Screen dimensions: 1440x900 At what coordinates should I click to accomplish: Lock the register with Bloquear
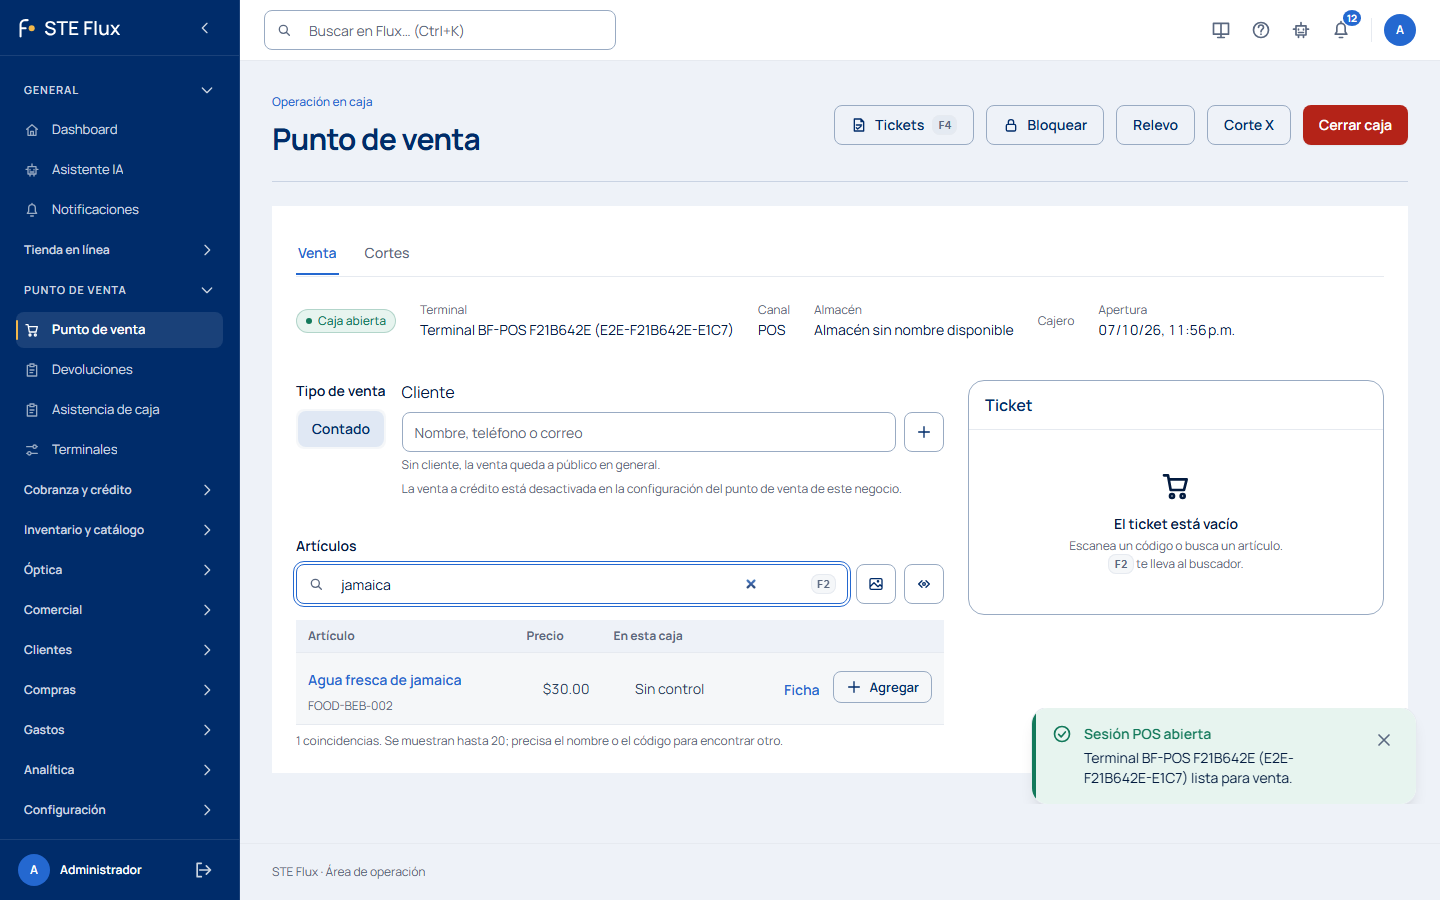1045,125
